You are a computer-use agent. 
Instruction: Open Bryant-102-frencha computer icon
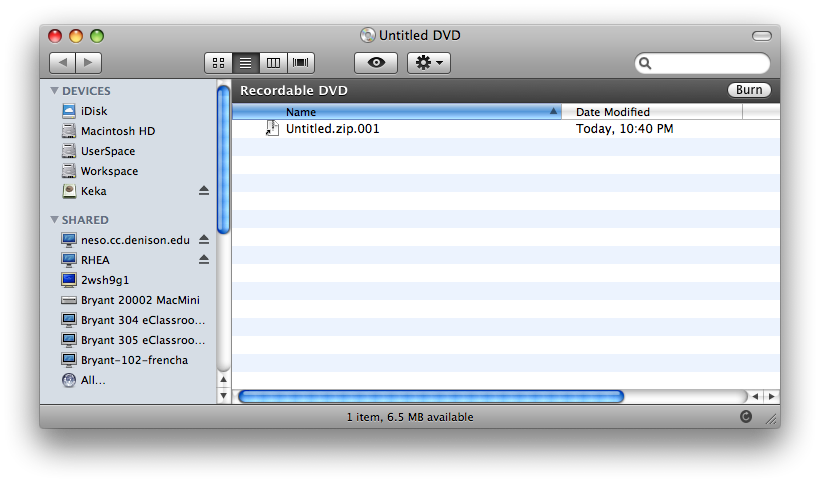pyautogui.click(x=69, y=360)
